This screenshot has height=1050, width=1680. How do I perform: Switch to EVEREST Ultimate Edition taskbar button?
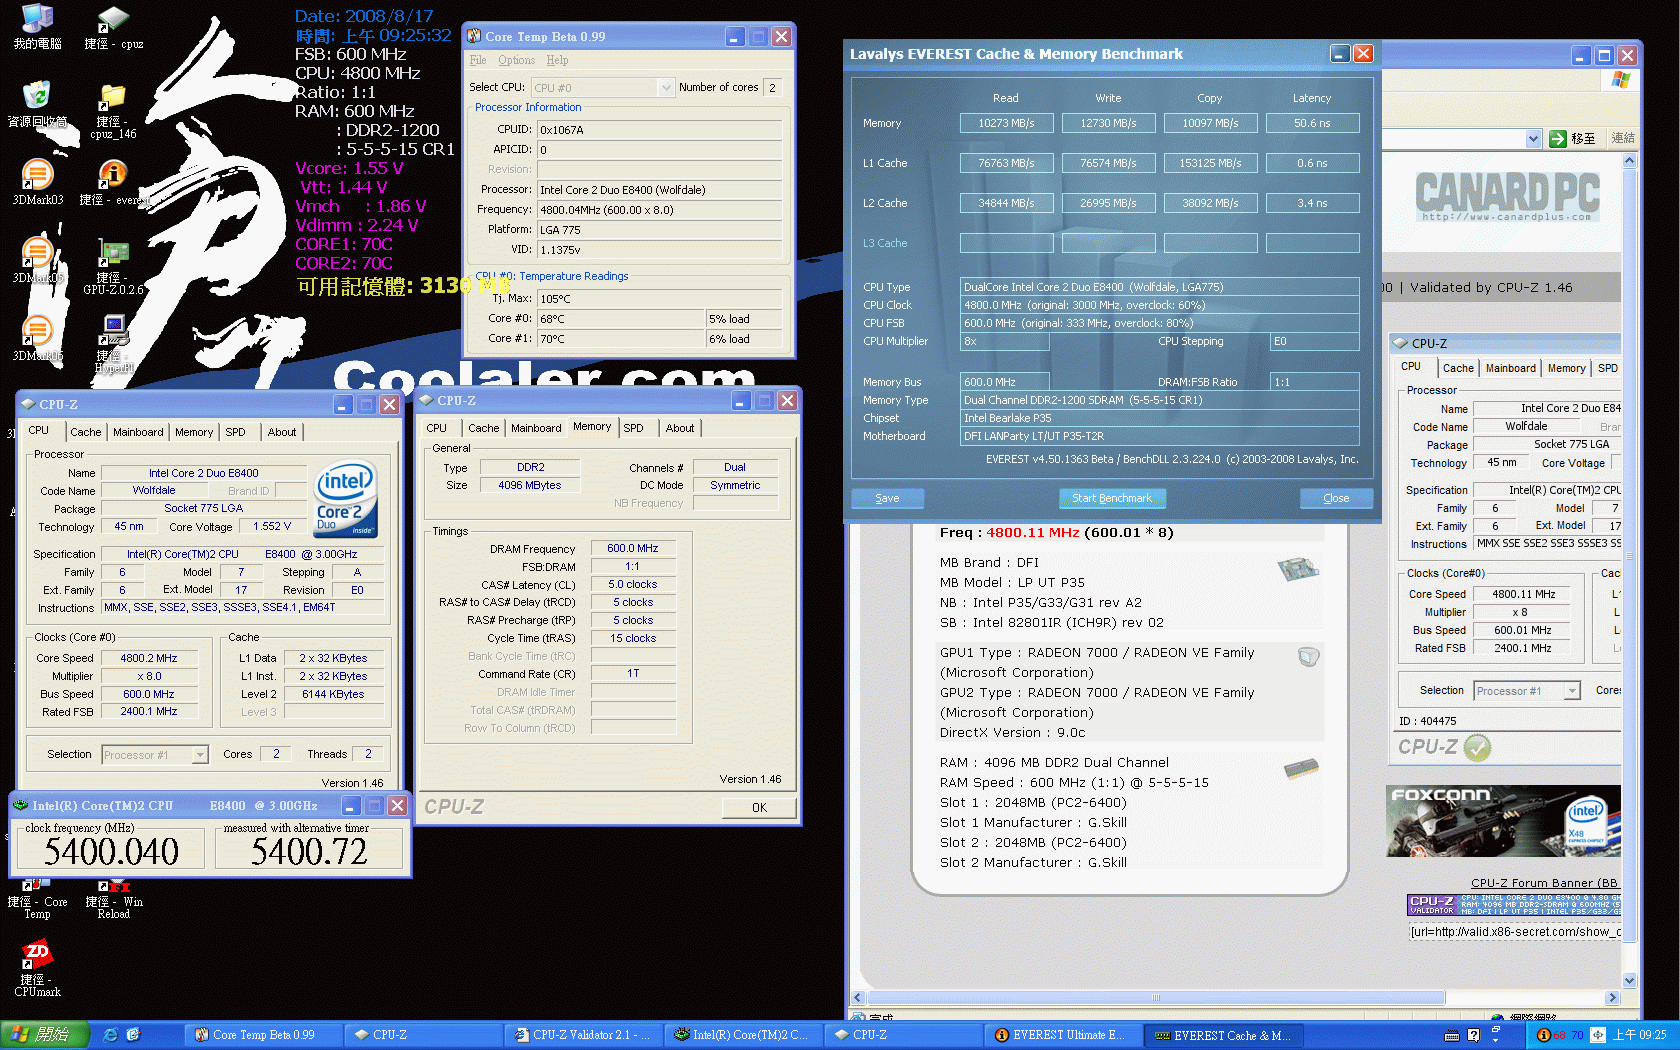(1063, 1035)
